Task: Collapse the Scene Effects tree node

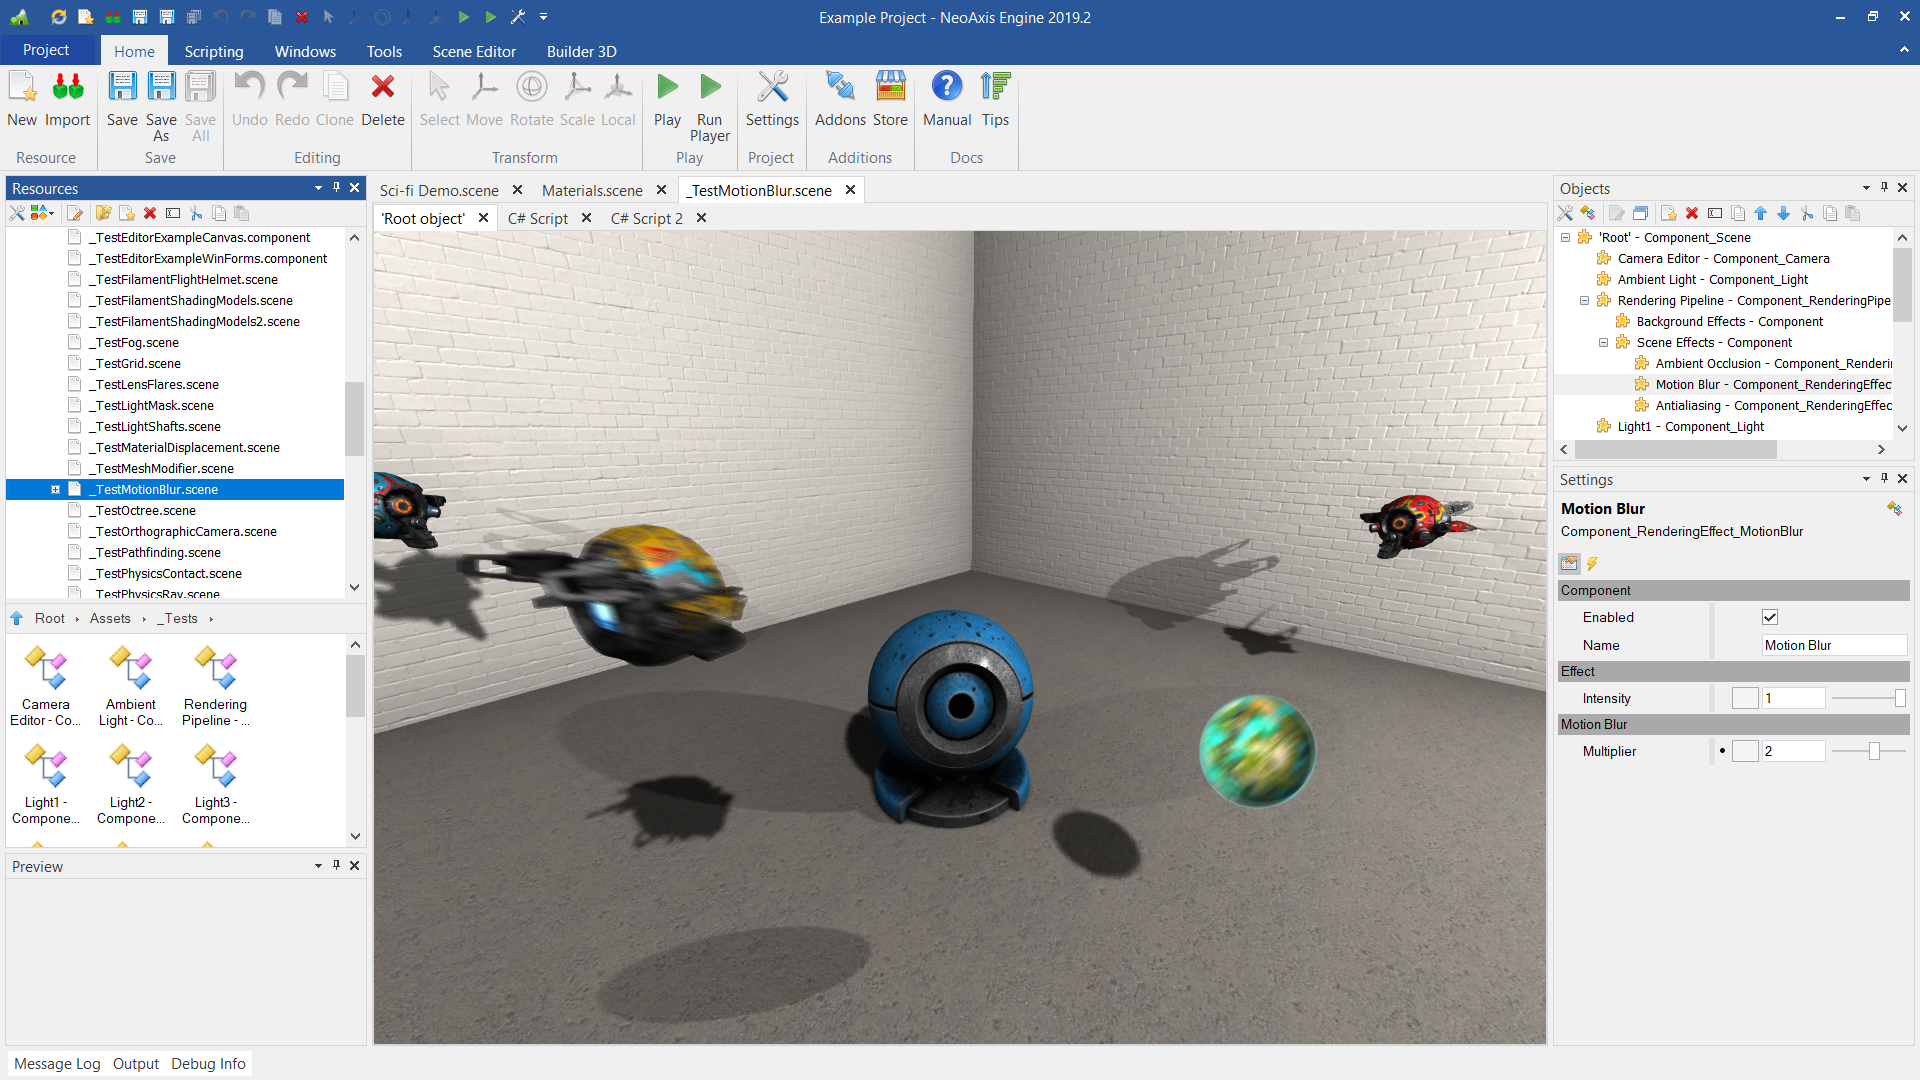Action: [x=1603, y=342]
